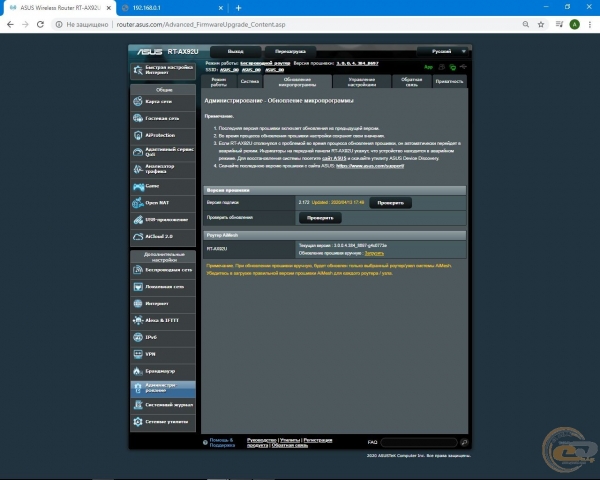Click the green App status icon
The height and width of the screenshot is (480, 600).
428,67
